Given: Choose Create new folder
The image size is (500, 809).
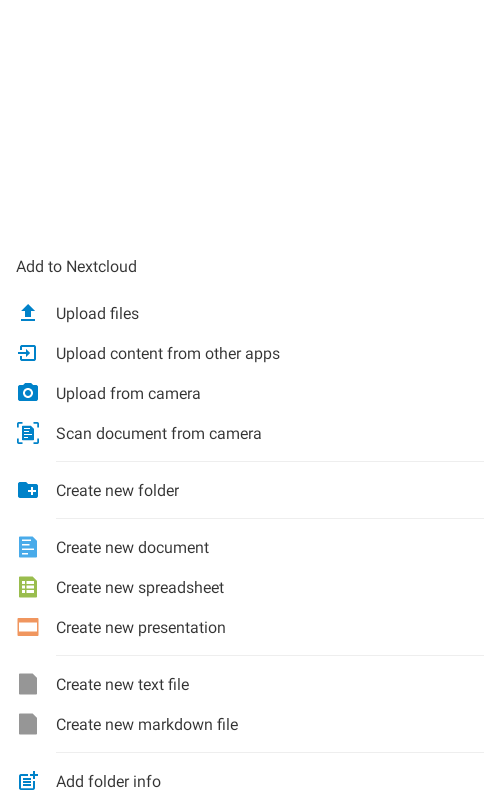Looking at the screenshot, I should [250, 490].
